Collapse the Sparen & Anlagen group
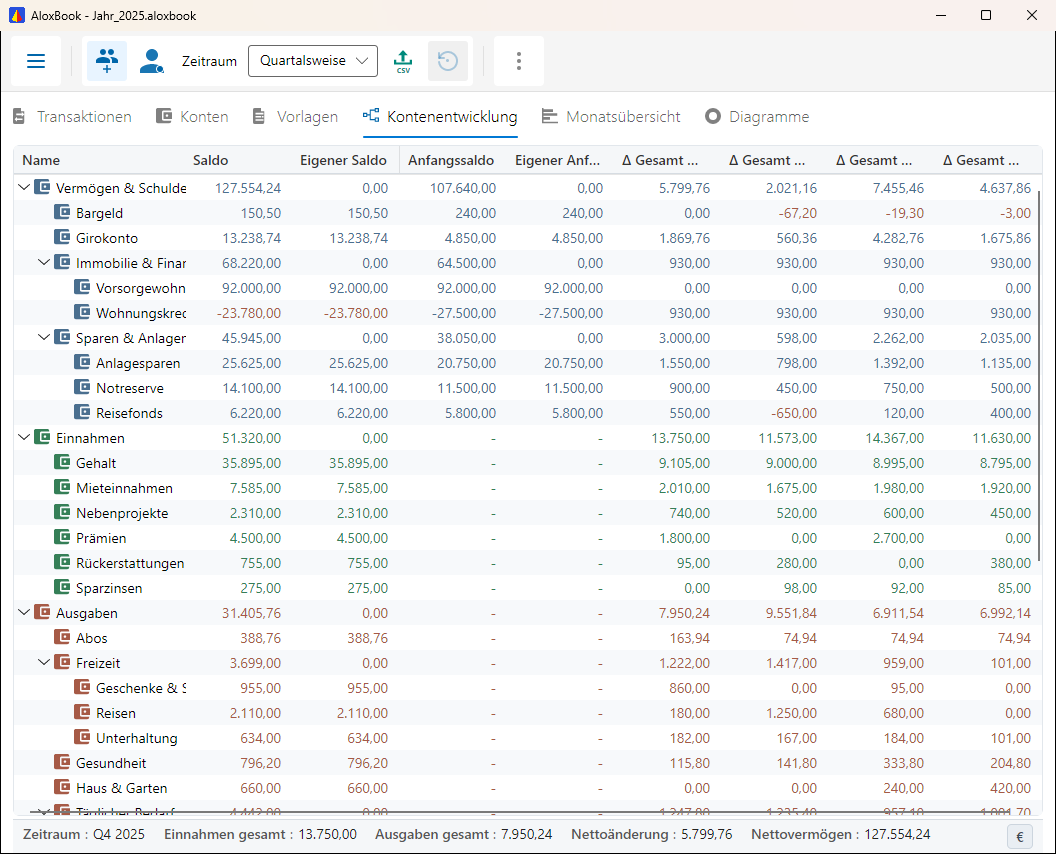Screen dimensions: 1056x854 tap(44, 337)
